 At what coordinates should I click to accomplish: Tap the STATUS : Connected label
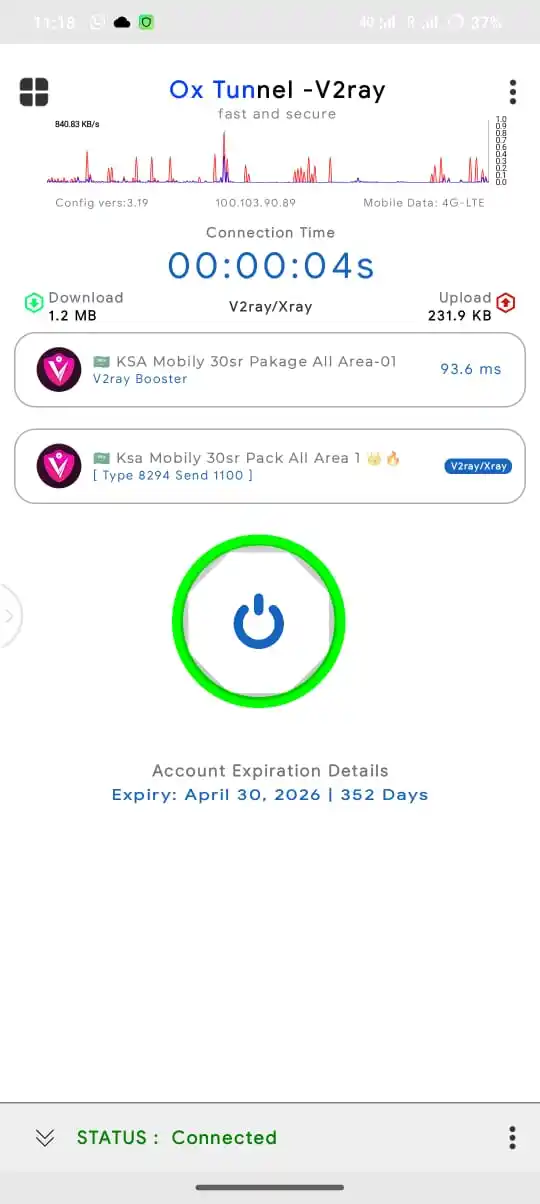(177, 1137)
